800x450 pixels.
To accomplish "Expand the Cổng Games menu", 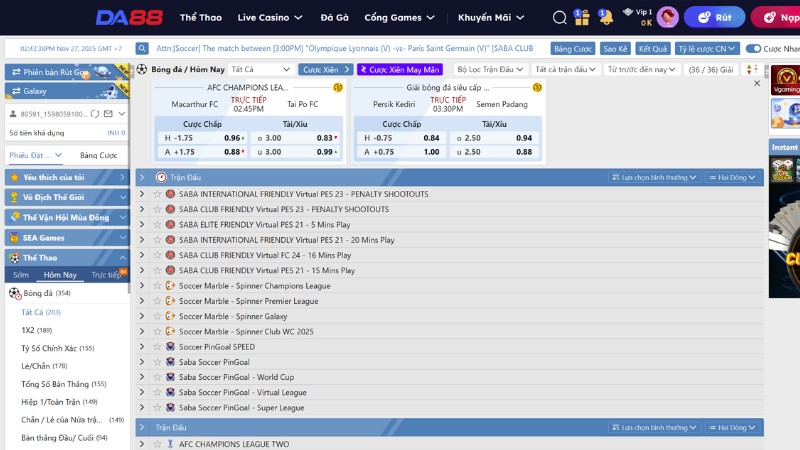I will [399, 18].
